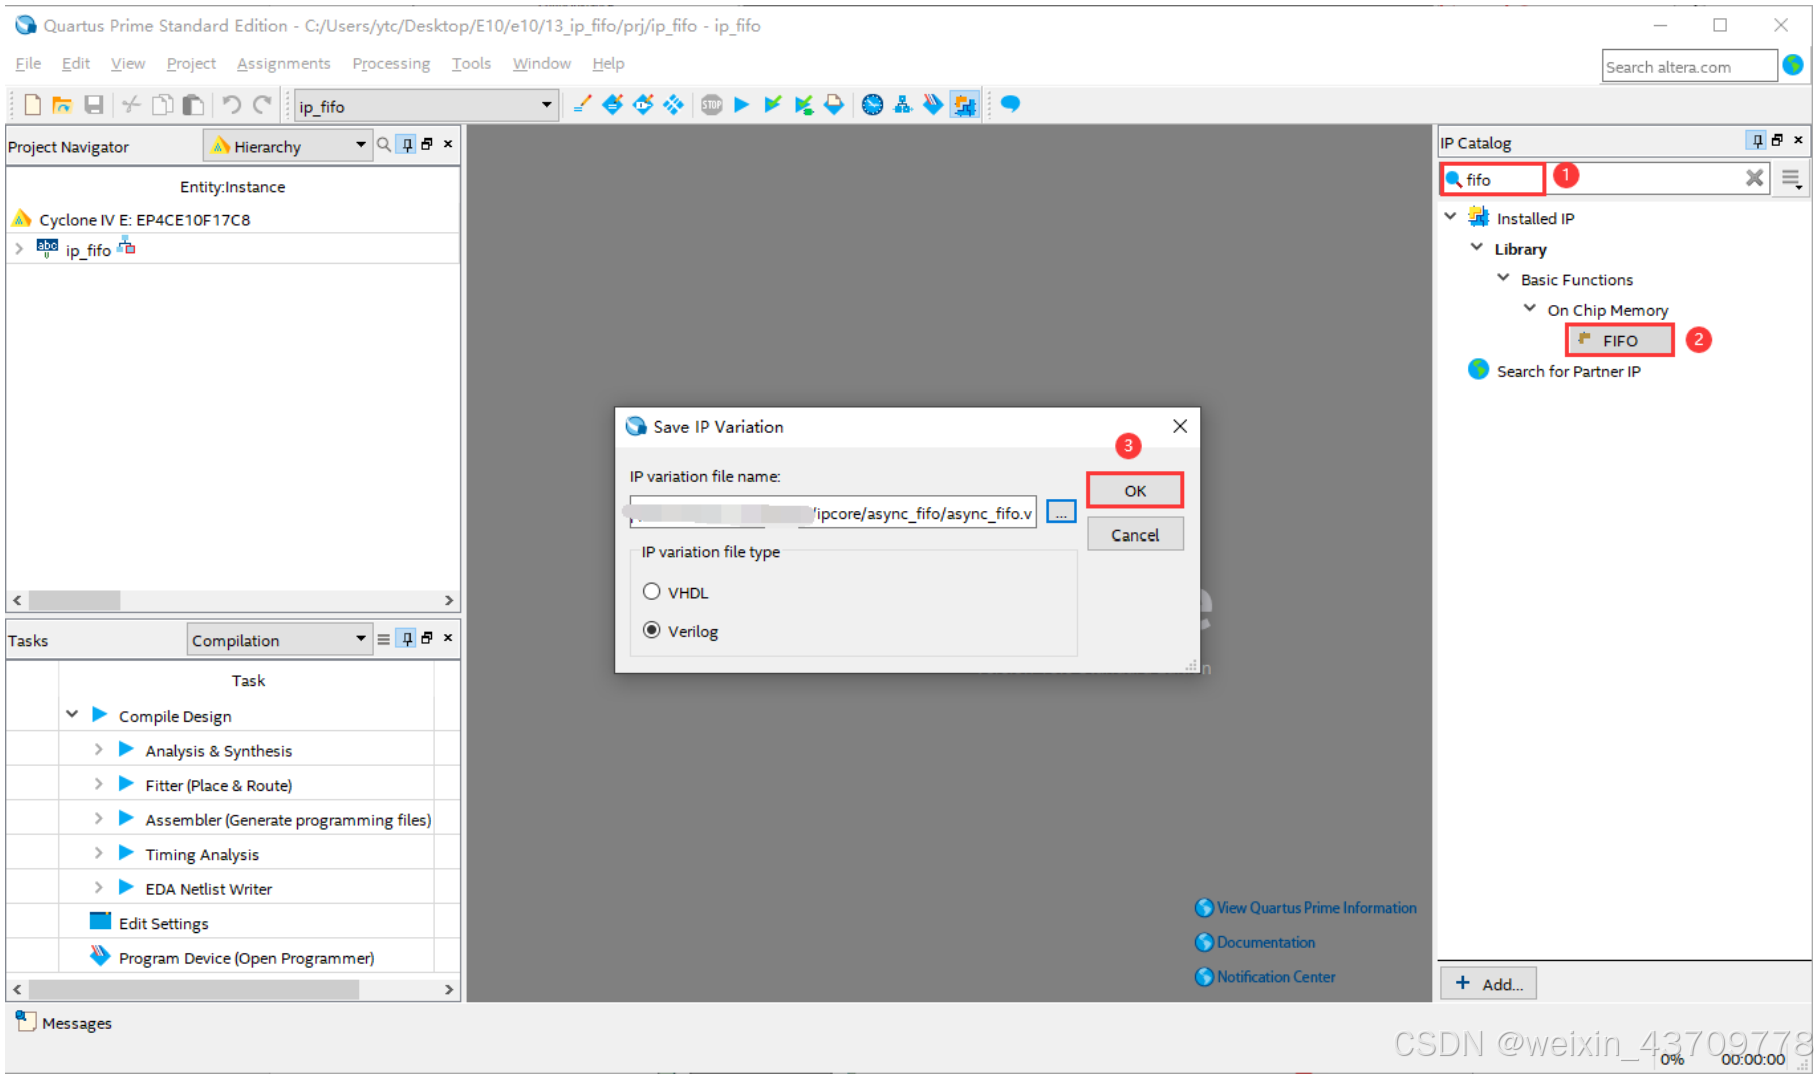1818x1076 pixels.
Task: Click the Open file folder icon
Action: [62, 105]
